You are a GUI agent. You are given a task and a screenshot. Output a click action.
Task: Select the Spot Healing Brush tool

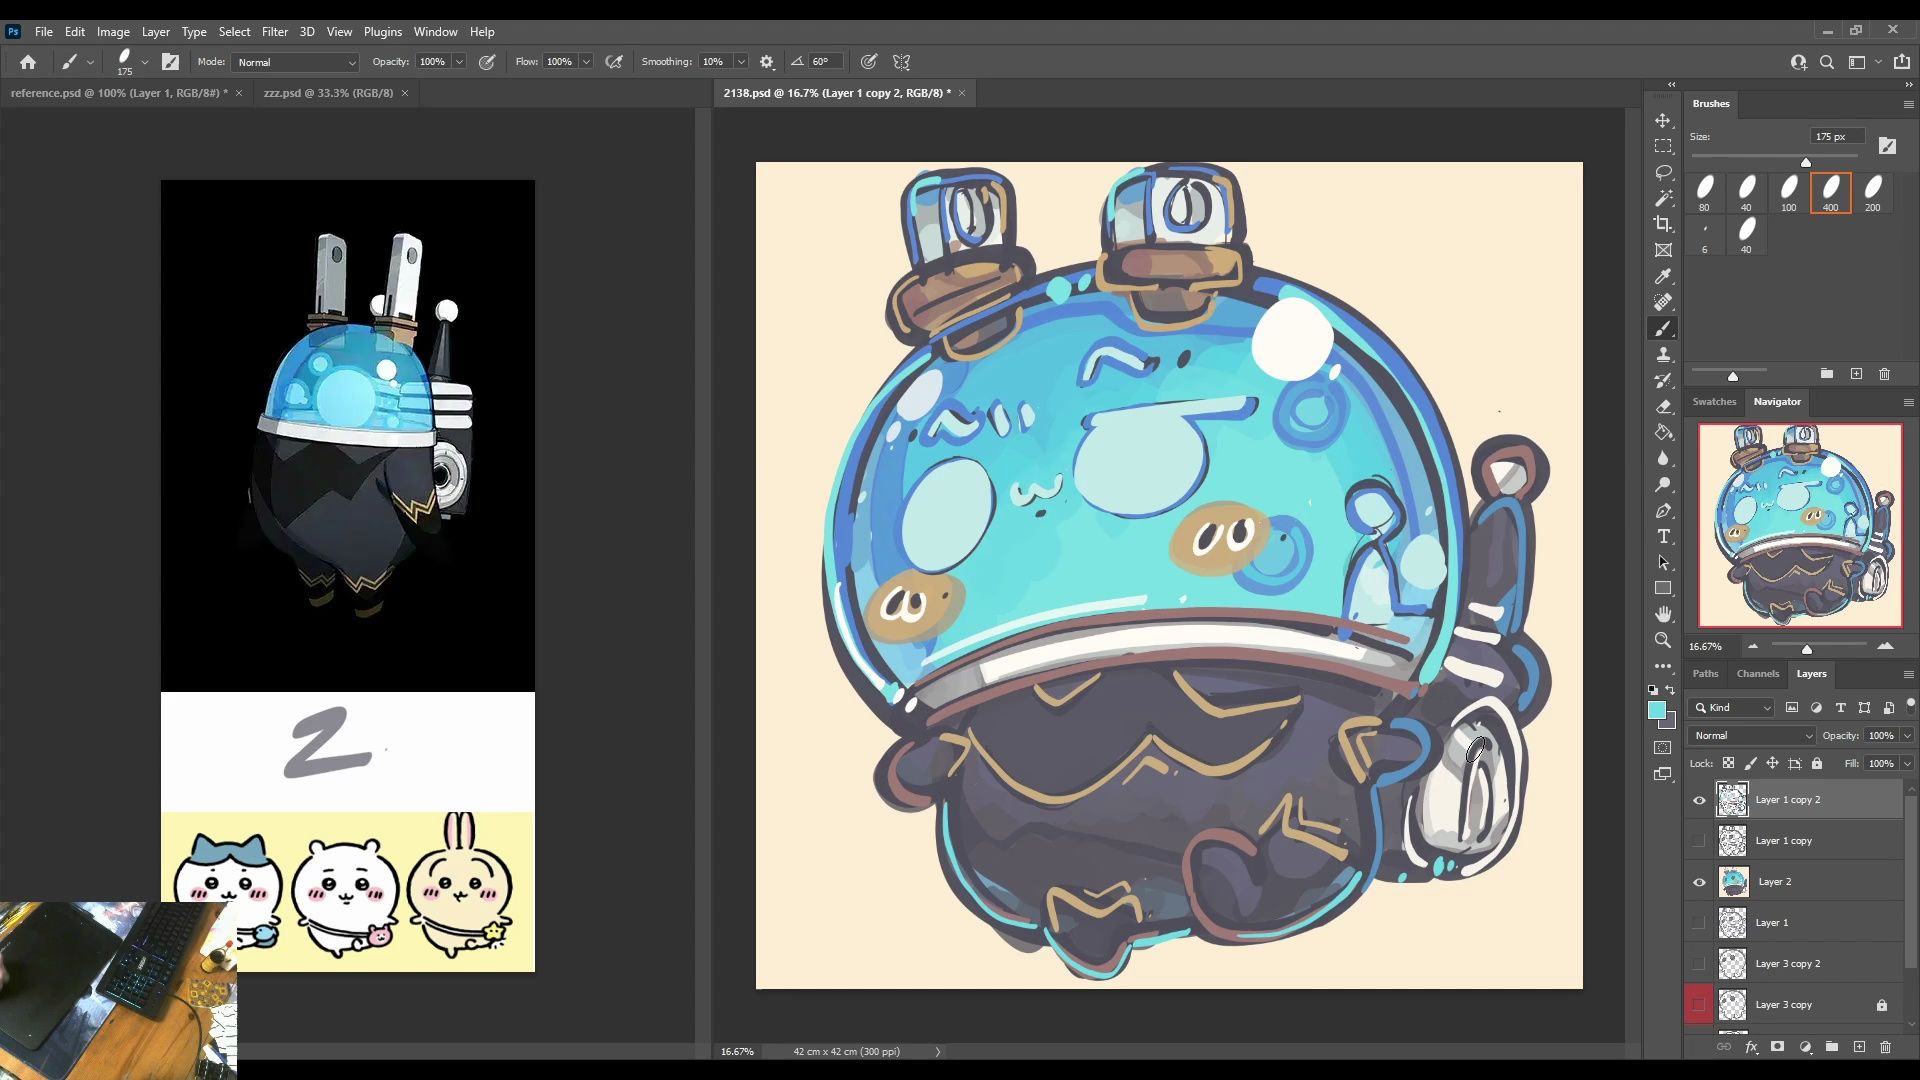point(1663,302)
